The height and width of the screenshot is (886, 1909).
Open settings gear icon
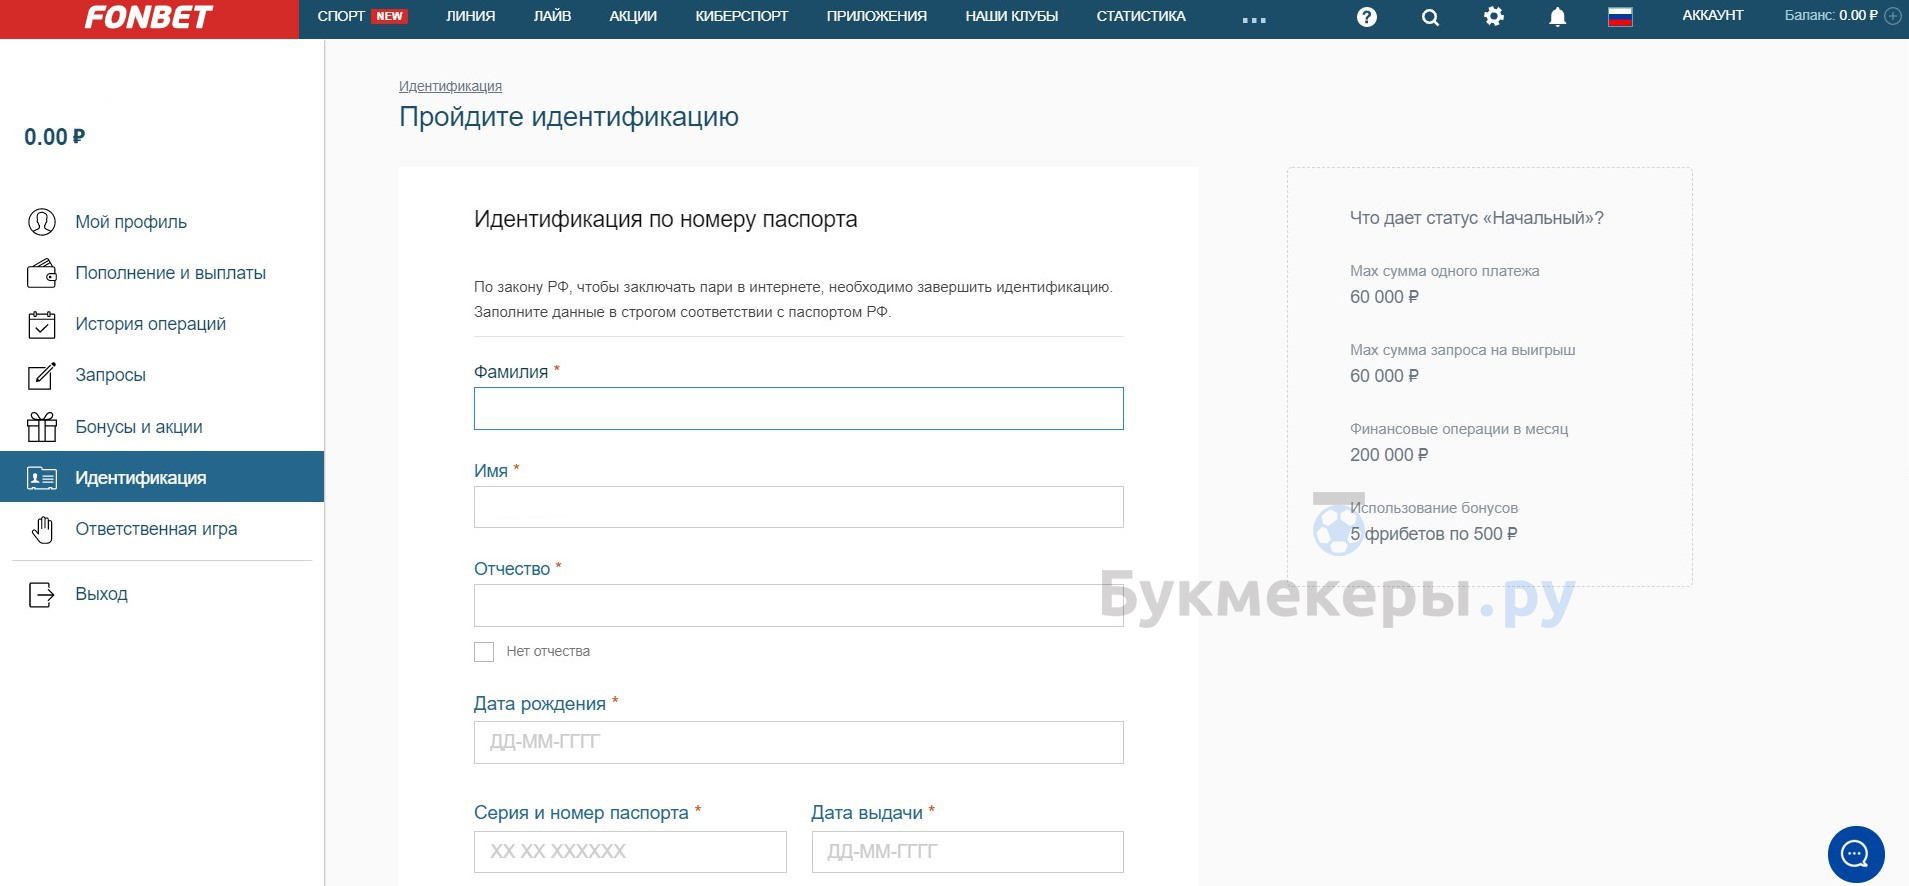tap(1493, 16)
